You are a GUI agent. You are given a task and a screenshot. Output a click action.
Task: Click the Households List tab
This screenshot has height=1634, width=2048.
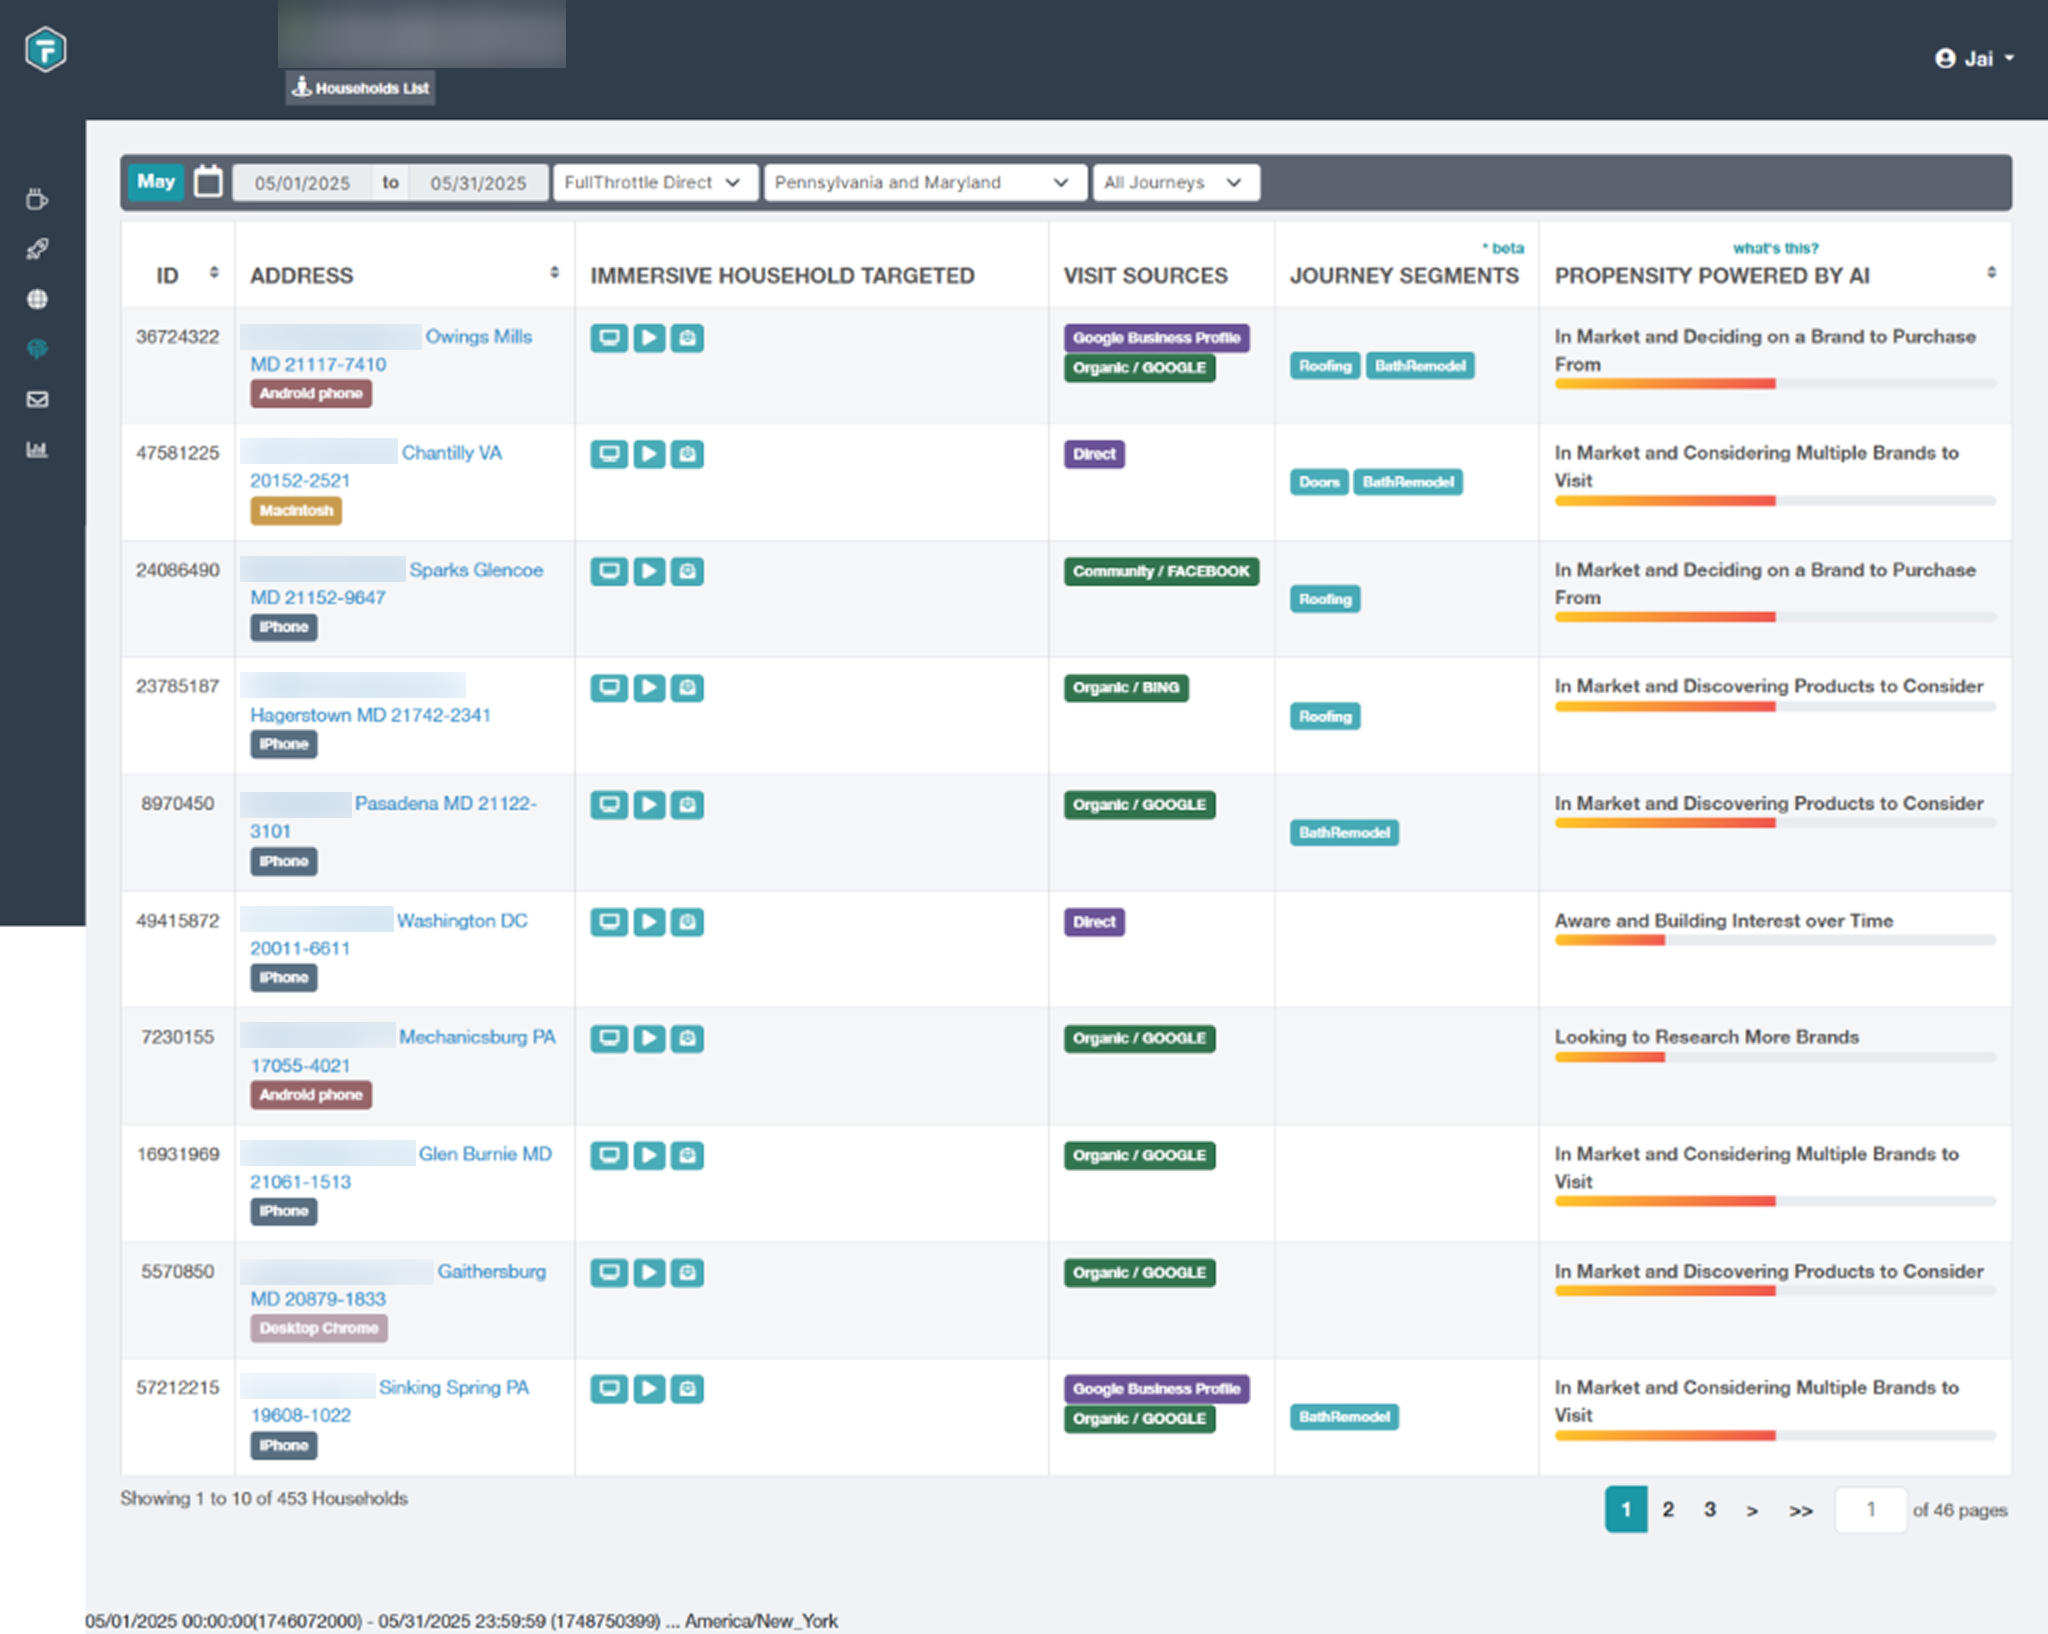pyautogui.click(x=359, y=87)
